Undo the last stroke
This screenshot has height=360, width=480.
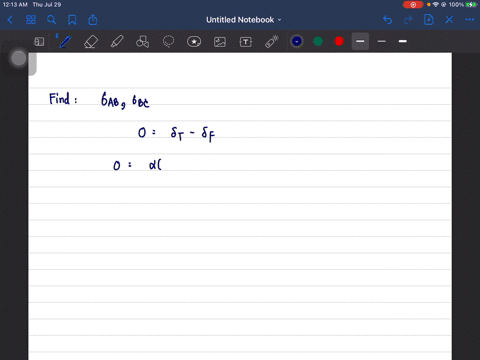[x=387, y=20]
